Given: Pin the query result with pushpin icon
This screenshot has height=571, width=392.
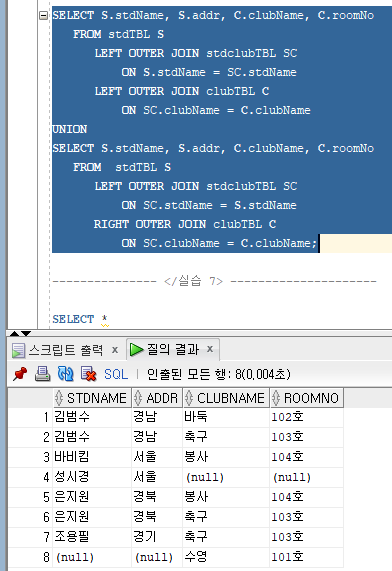Looking at the screenshot, I should pyautogui.click(x=20, y=374).
